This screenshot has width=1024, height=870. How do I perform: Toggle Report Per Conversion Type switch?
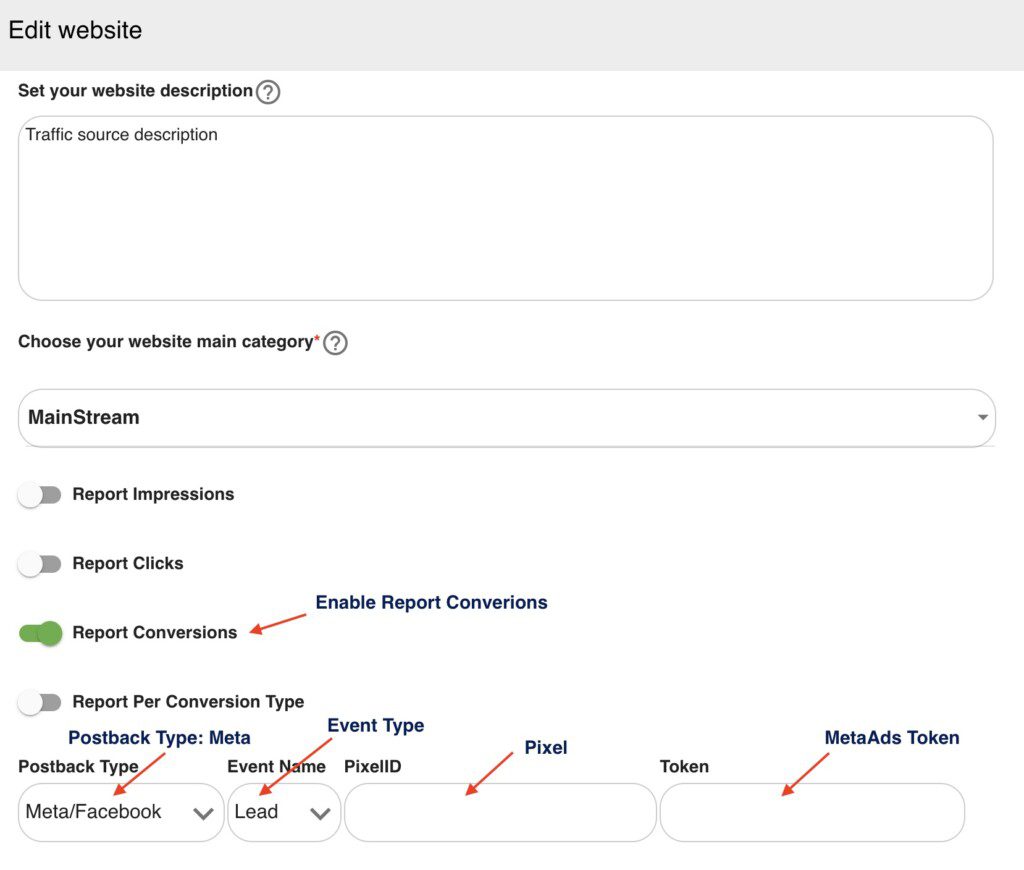(x=40, y=702)
